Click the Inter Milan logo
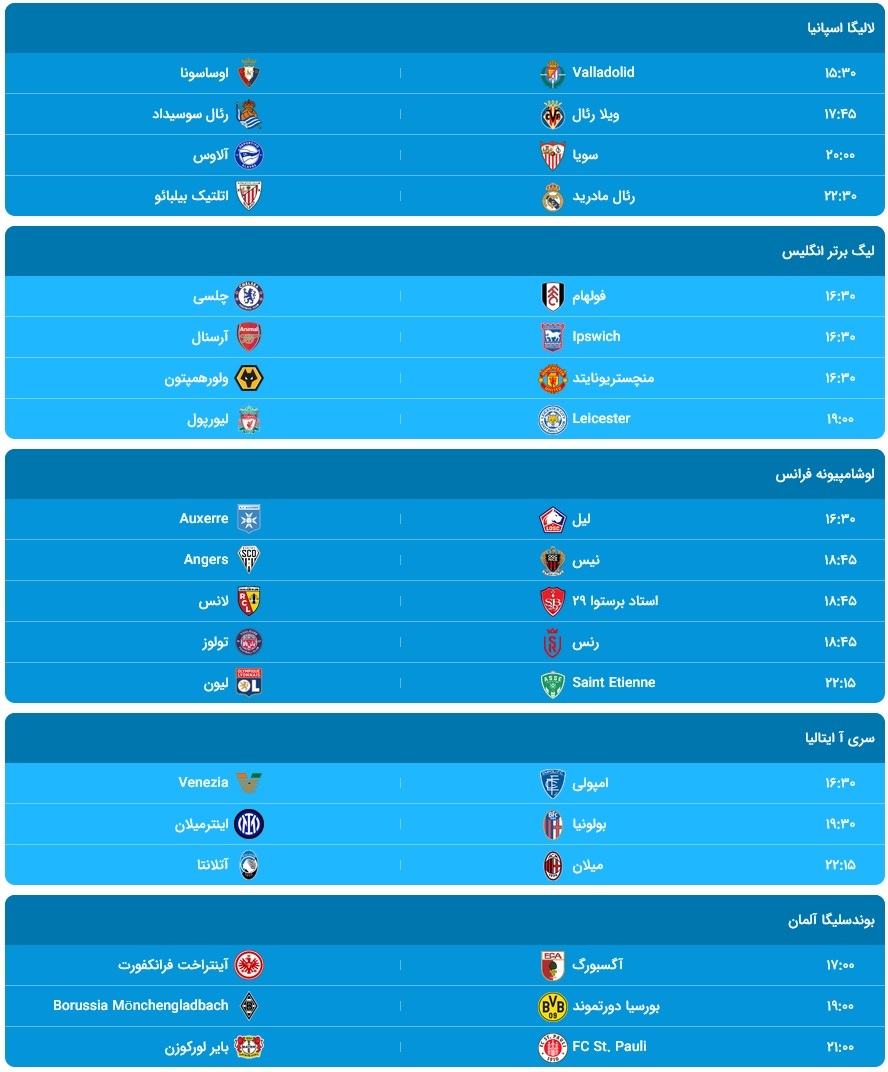The width and height of the screenshot is (888, 1072). [x=249, y=824]
